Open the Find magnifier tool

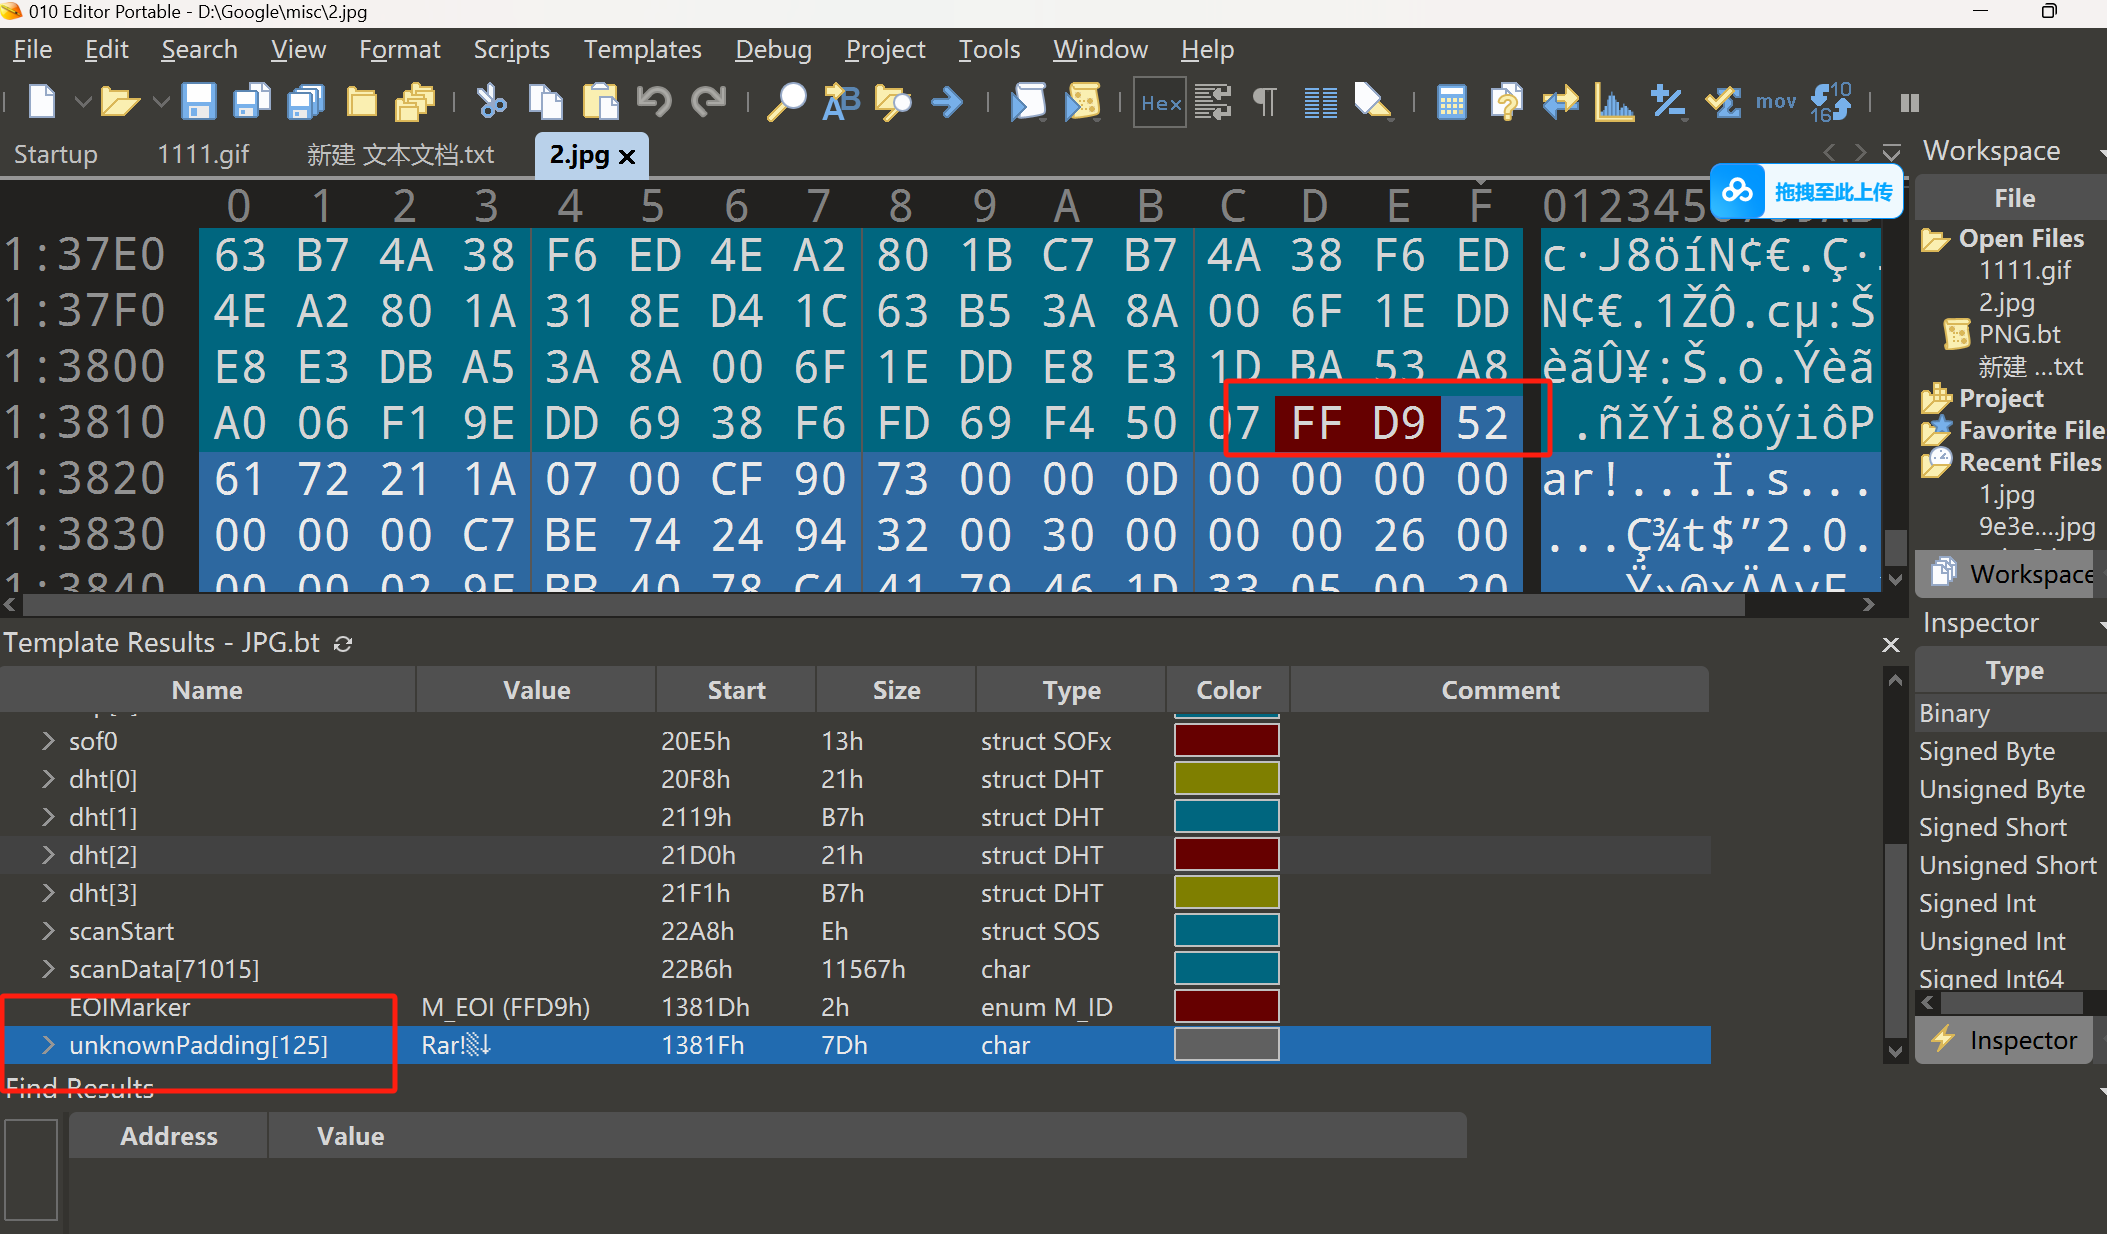(x=786, y=102)
